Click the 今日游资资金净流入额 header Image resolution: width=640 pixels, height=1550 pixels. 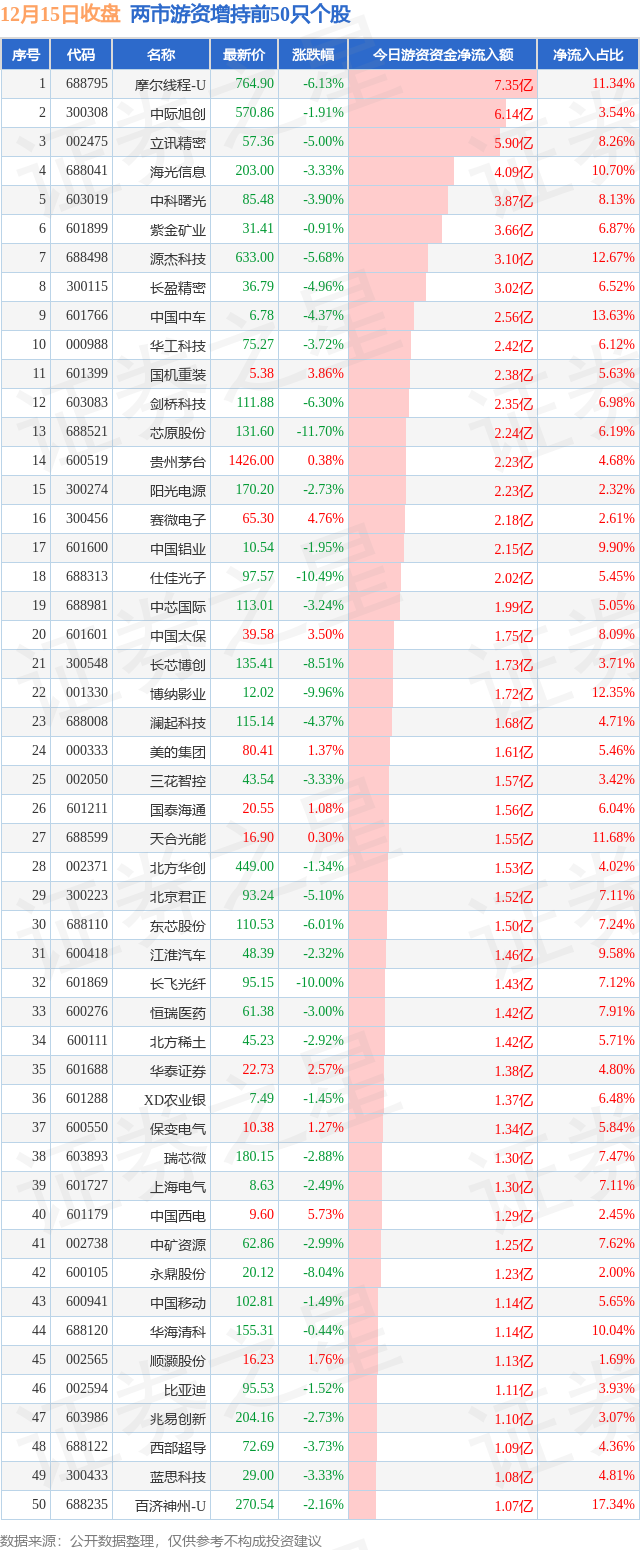point(443,55)
